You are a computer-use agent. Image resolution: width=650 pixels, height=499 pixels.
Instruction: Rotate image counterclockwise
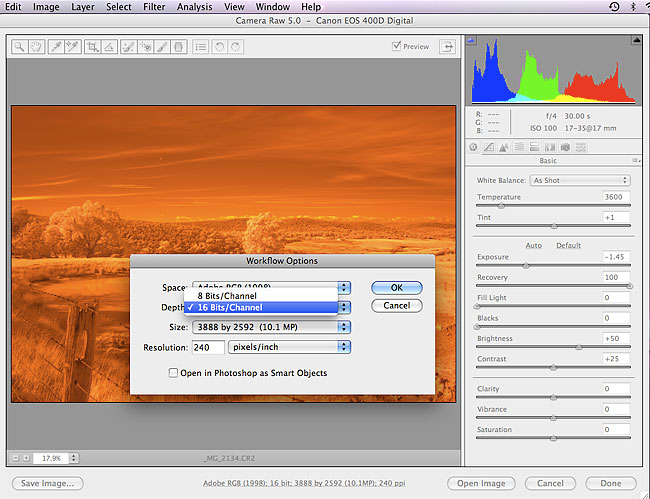(x=220, y=46)
